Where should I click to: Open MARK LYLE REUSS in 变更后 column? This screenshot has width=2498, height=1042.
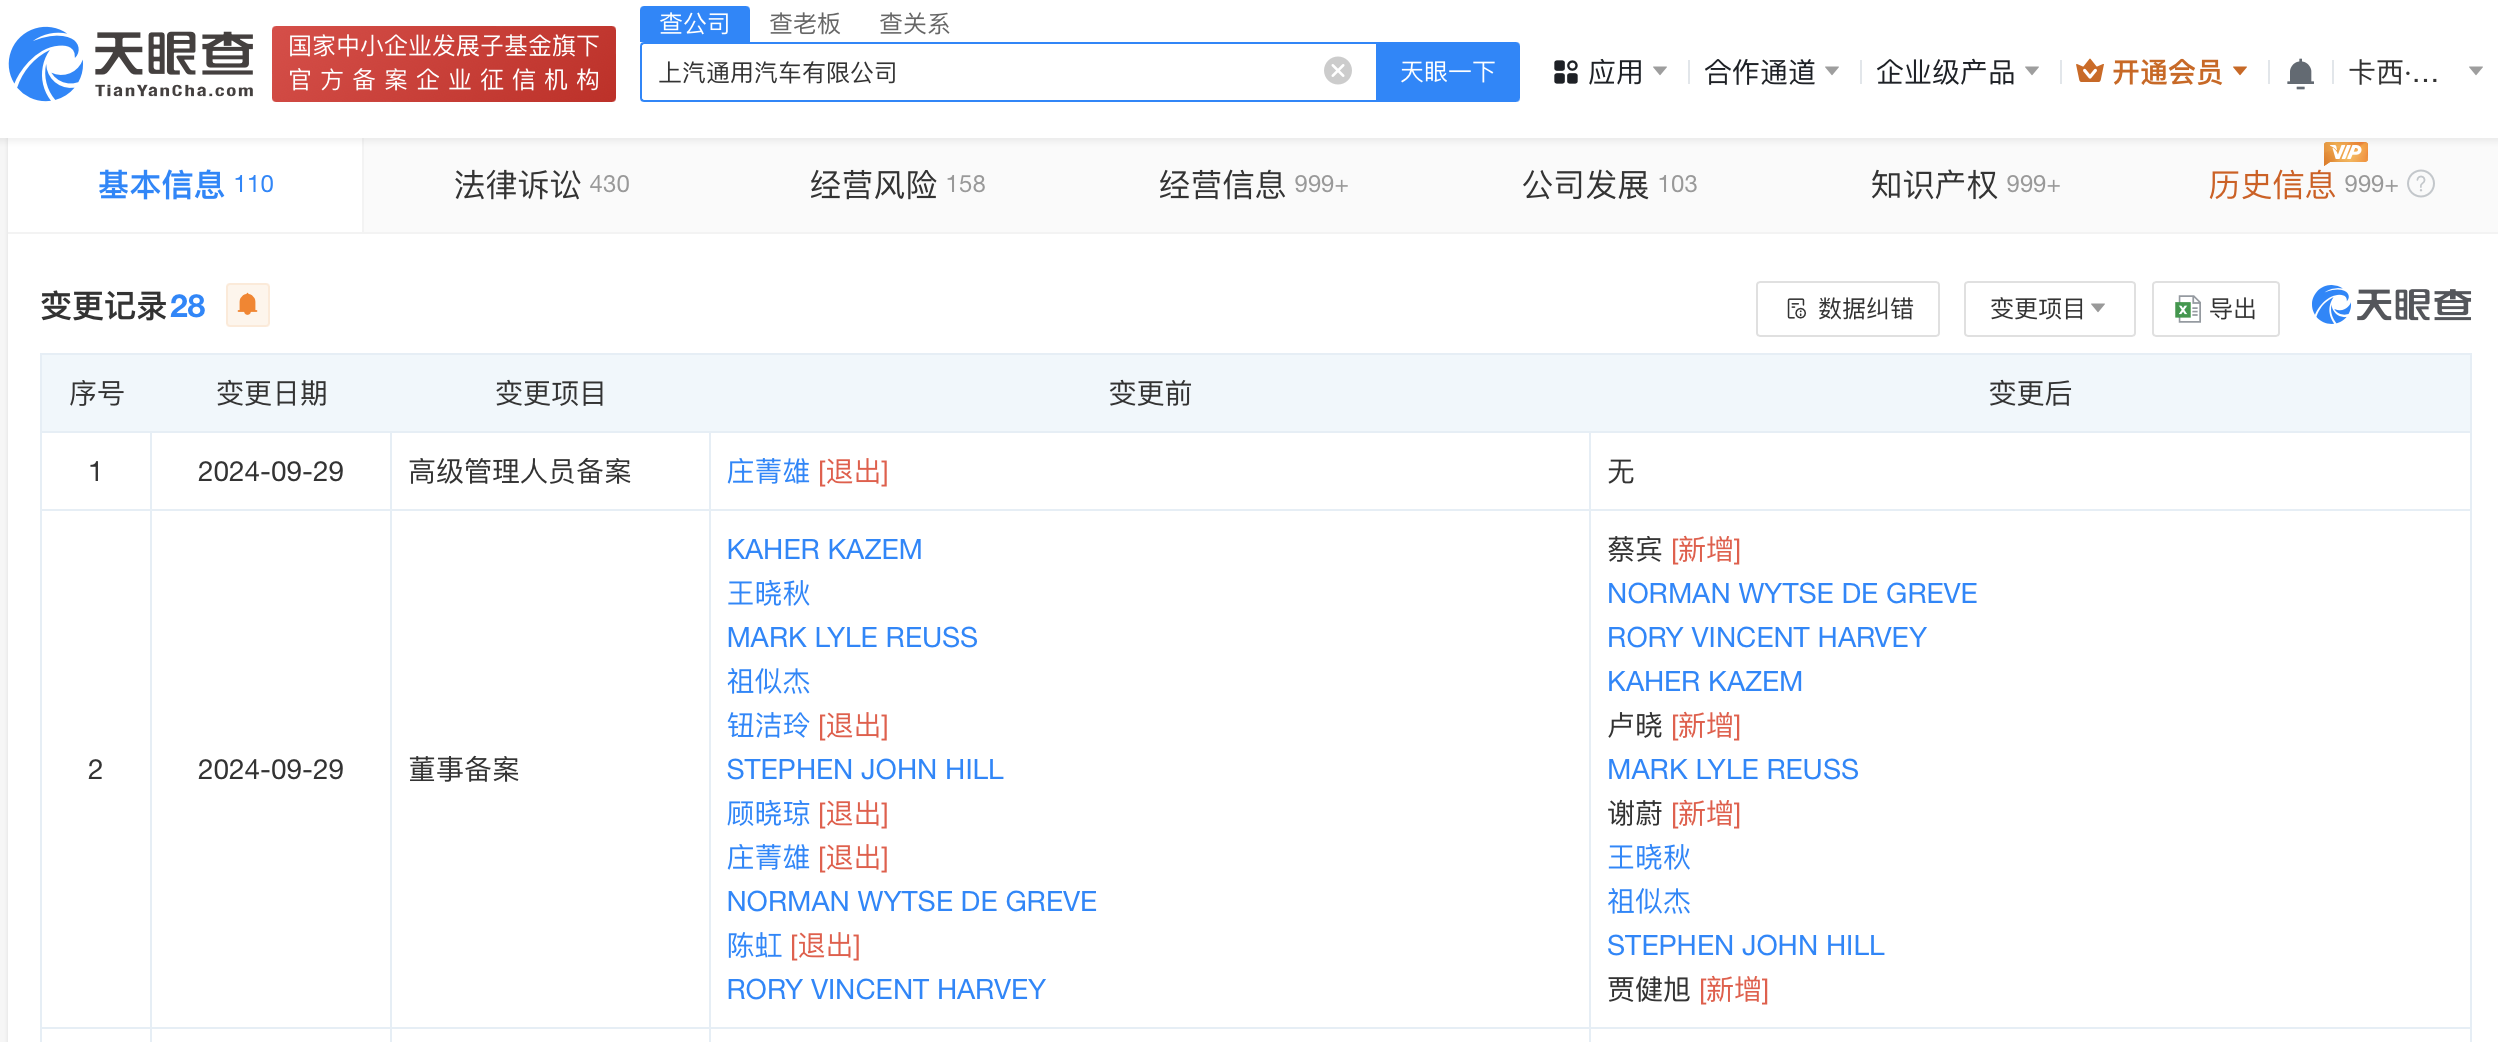coord(1733,769)
